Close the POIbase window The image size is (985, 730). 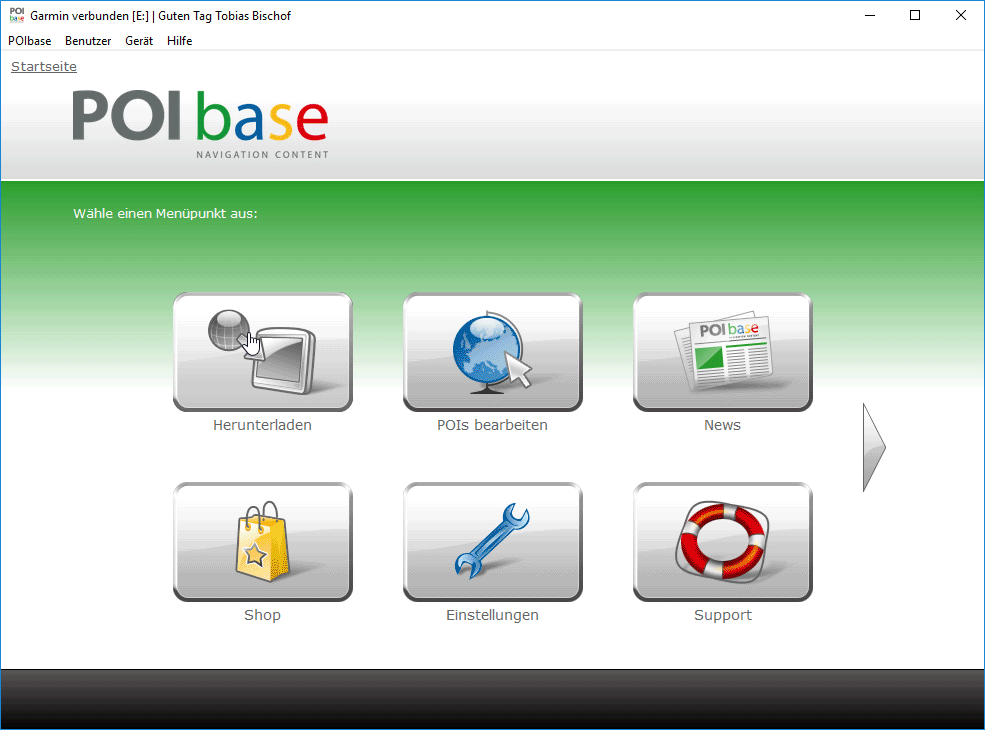click(x=960, y=16)
